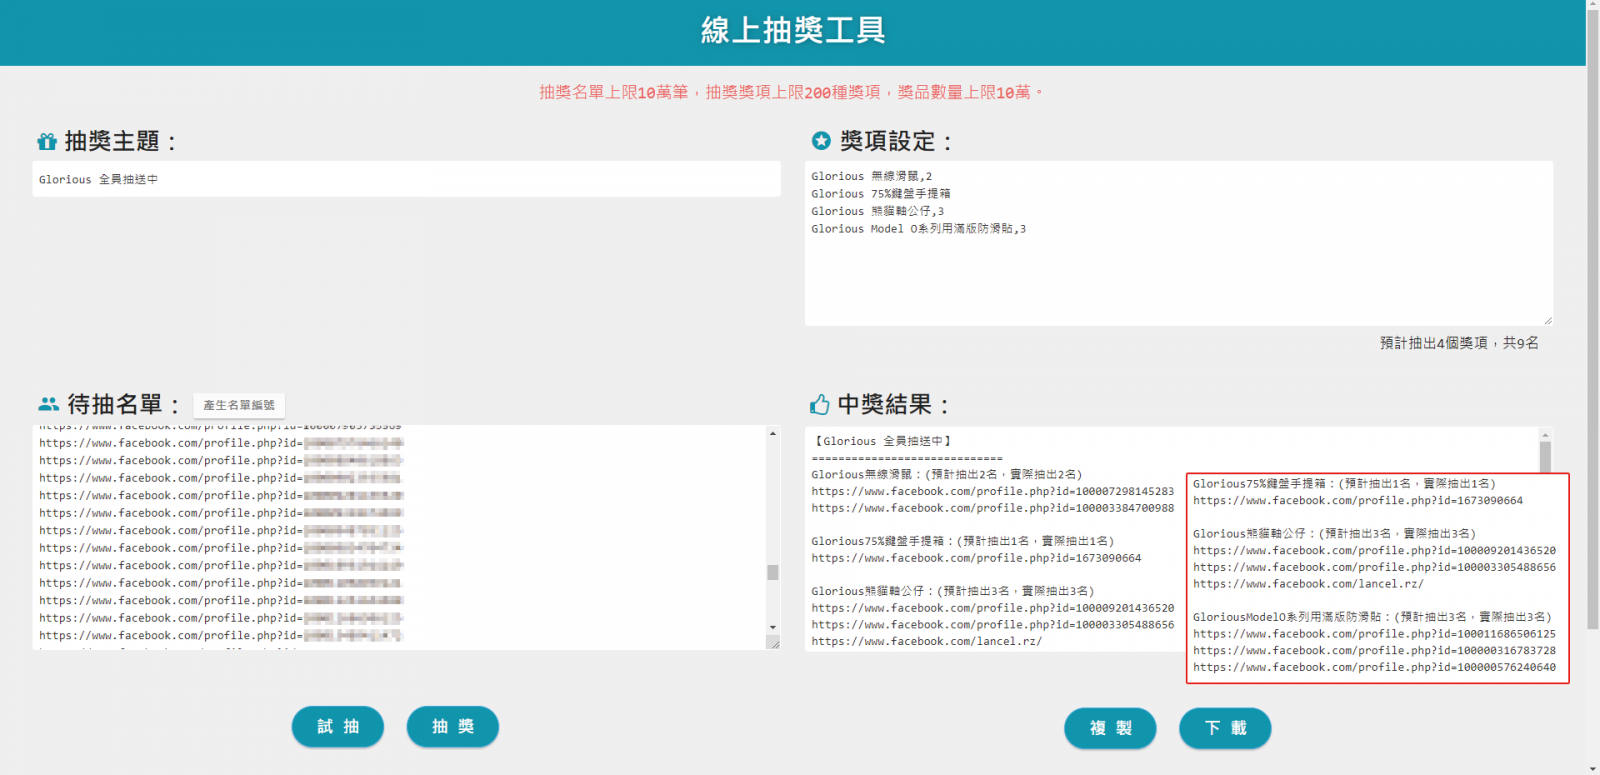Click the prize textarea resize handle

pos(1547,320)
